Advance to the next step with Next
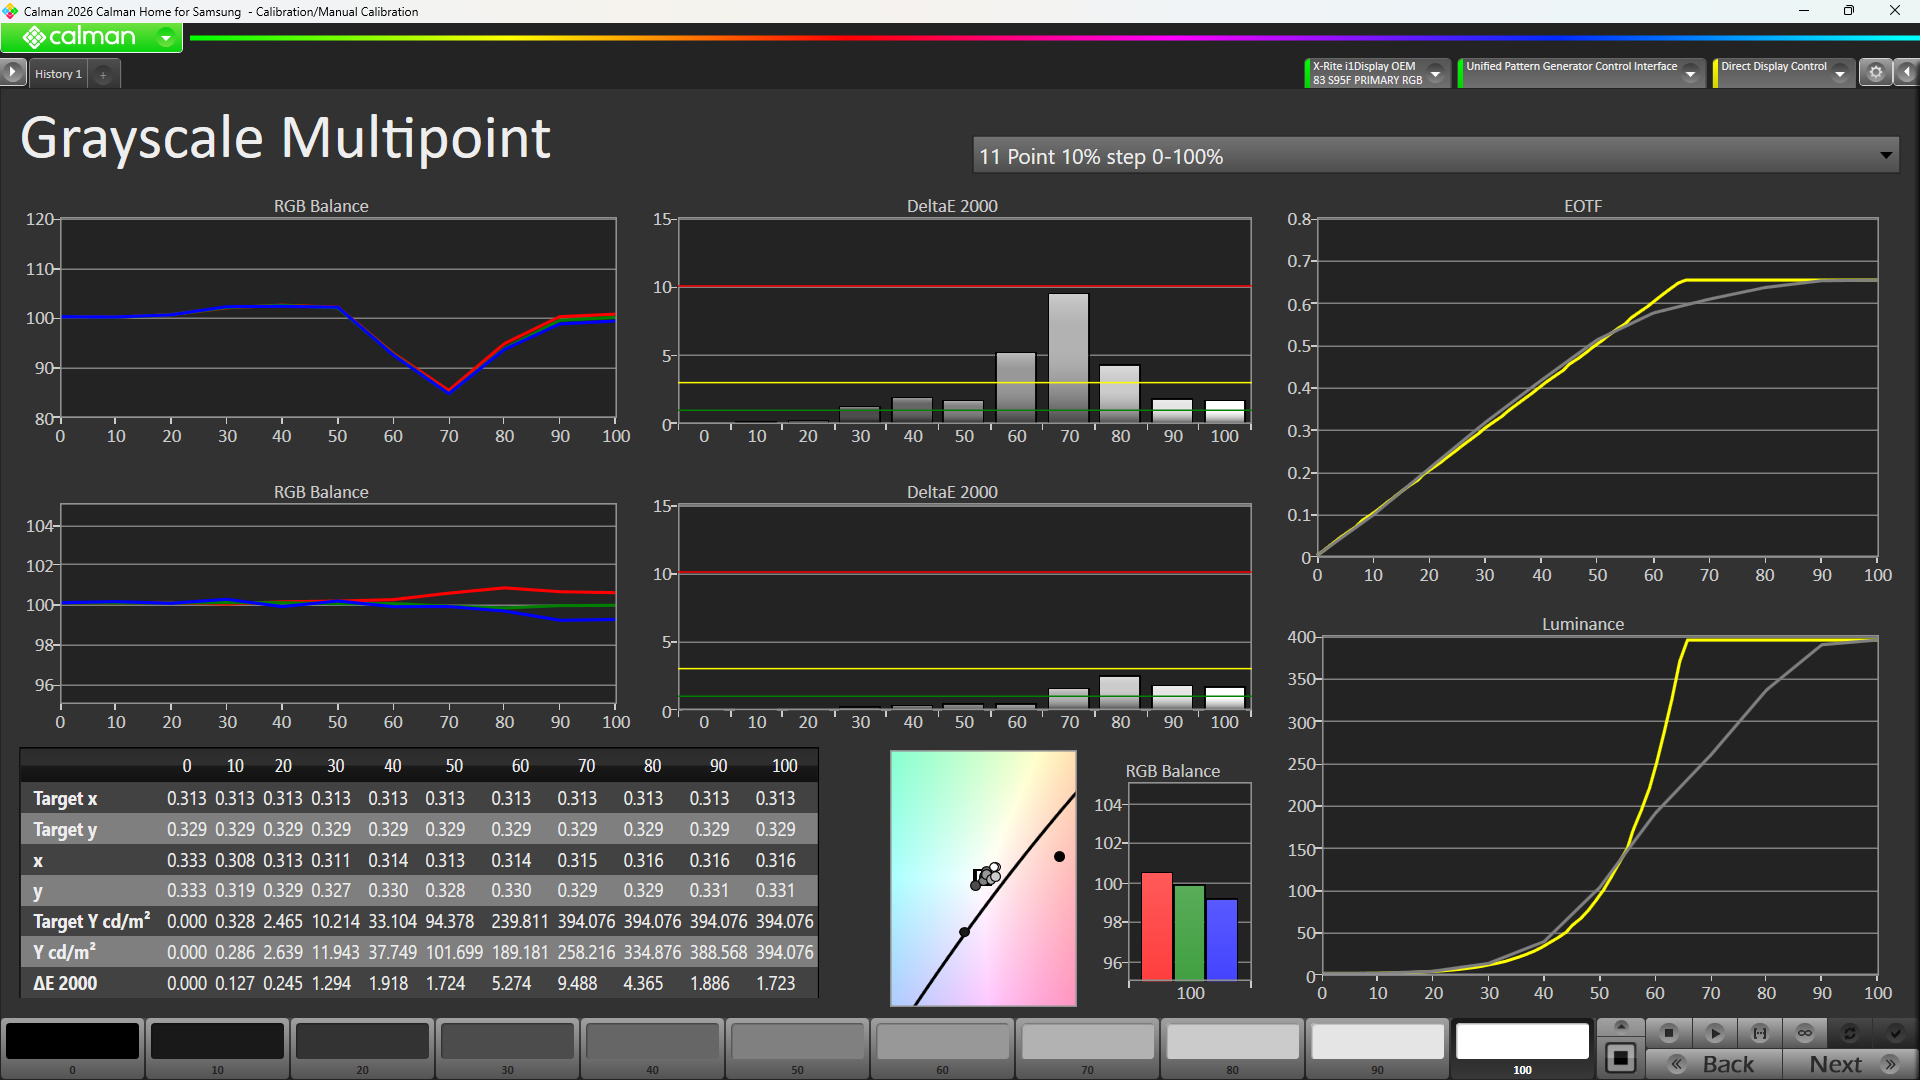The image size is (1920, 1080). pyautogui.click(x=1850, y=1064)
